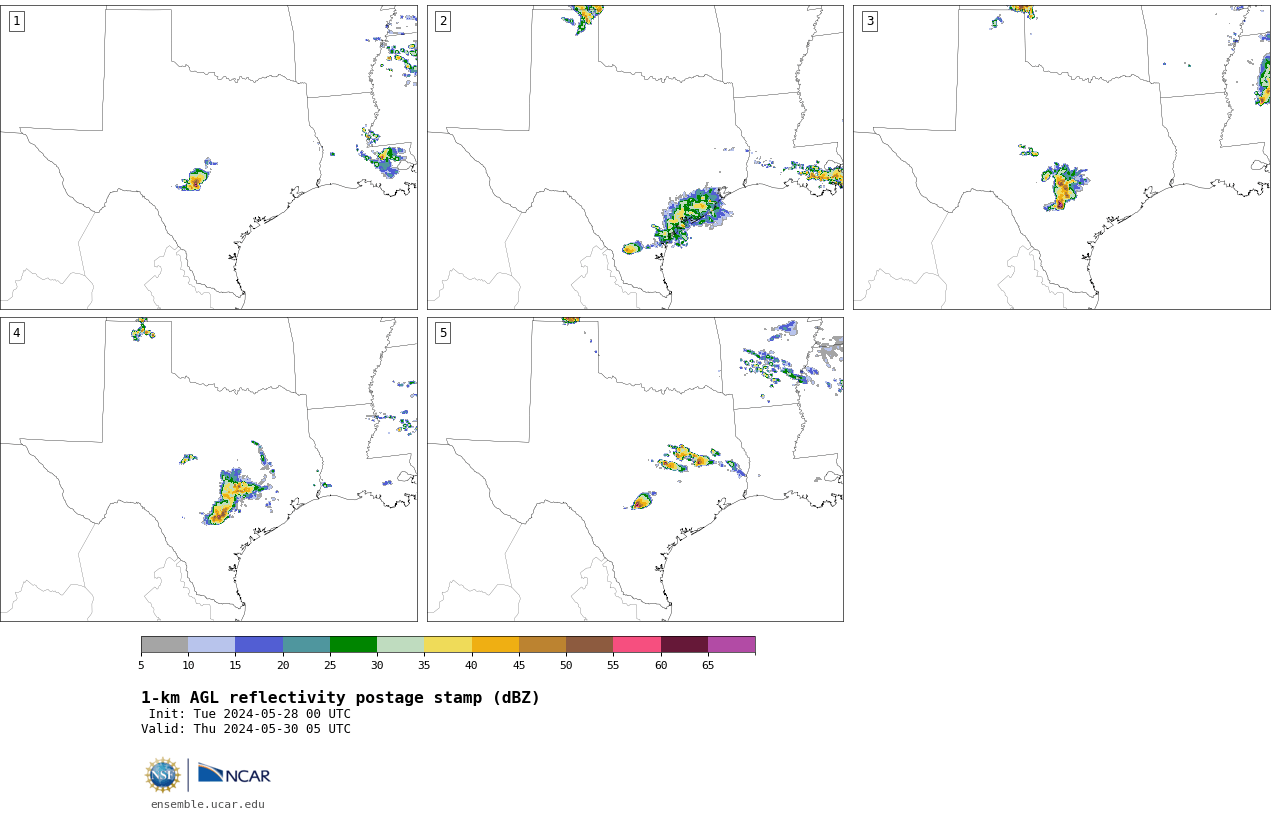The width and height of the screenshot is (1280, 815).
Task: Open ensemble member 1 reflectivity map
Action: pyautogui.click(x=209, y=157)
